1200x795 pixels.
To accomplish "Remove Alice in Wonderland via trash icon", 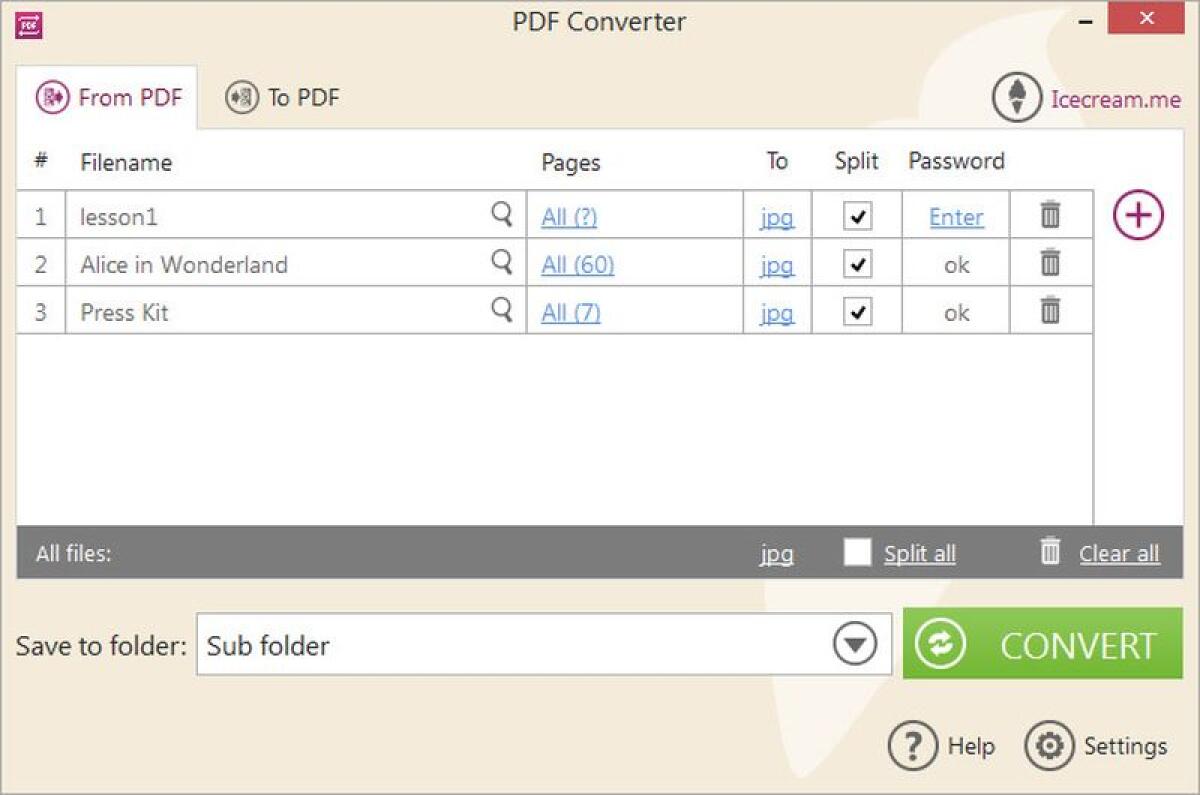I will (x=1050, y=263).
